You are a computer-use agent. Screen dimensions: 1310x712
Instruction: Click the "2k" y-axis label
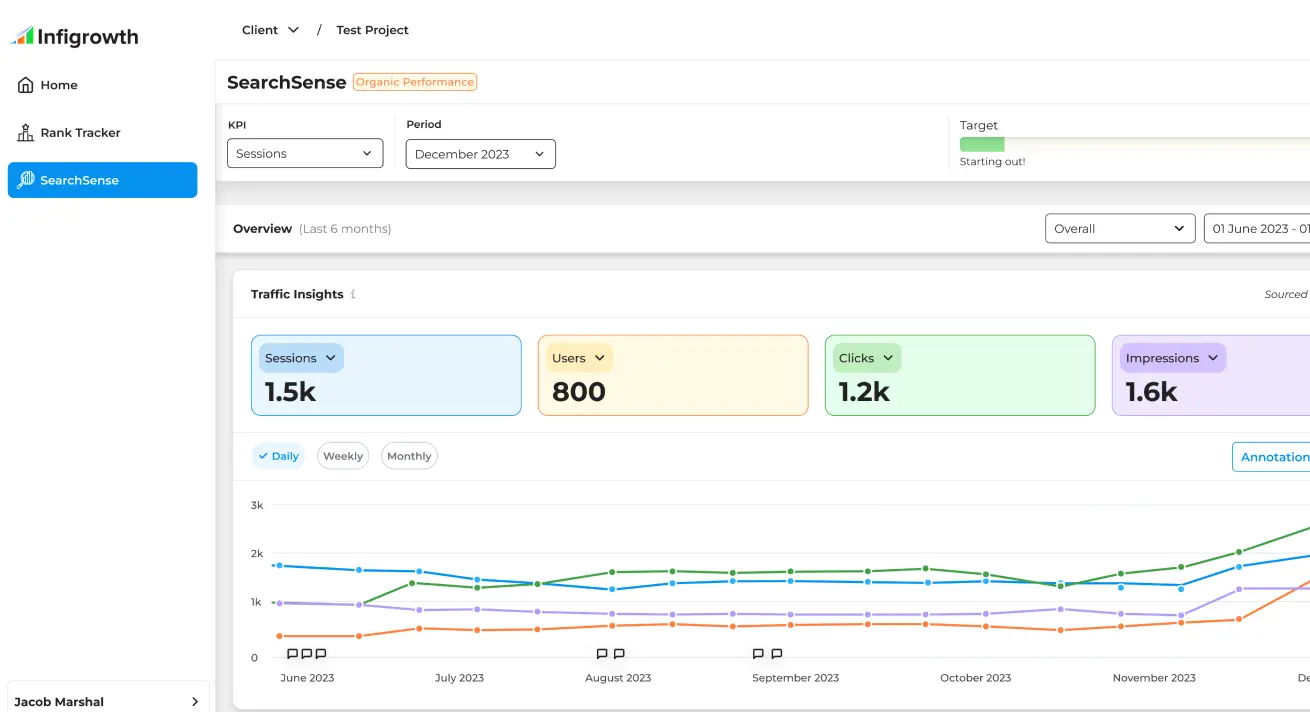click(x=257, y=553)
